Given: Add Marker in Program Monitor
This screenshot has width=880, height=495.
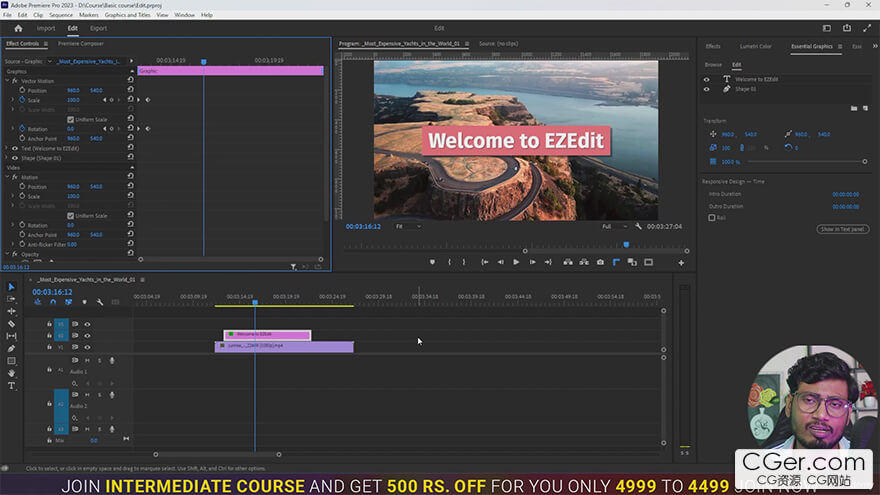Looking at the screenshot, I should click(x=432, y=262).
